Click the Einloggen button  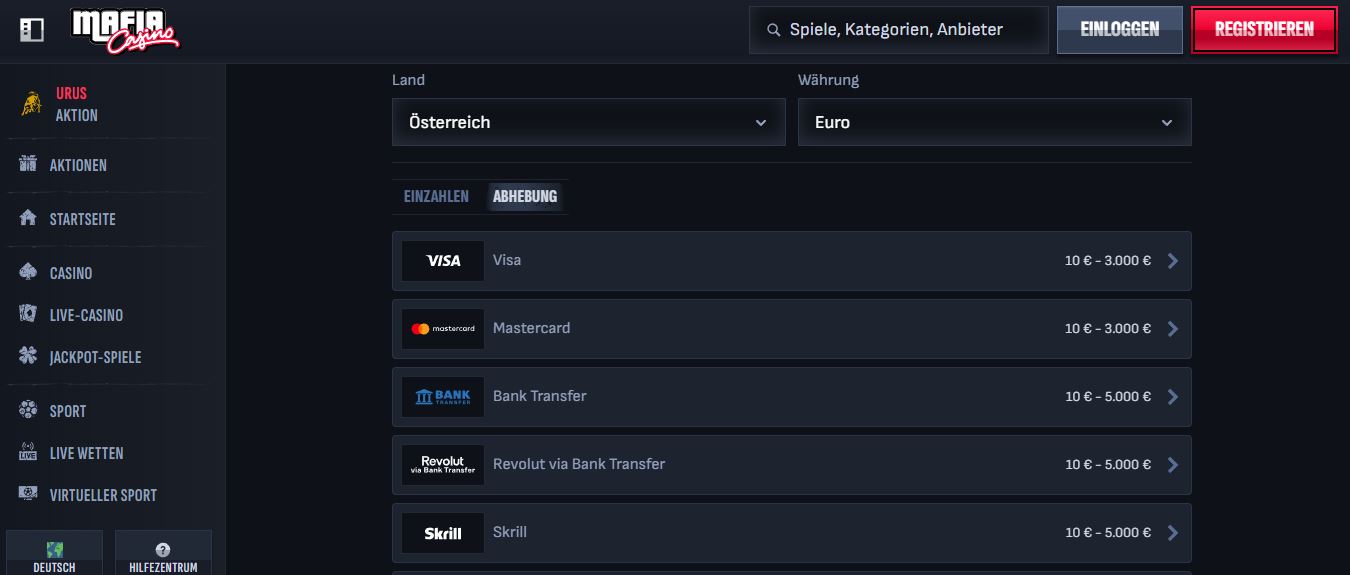[1120, 30]
